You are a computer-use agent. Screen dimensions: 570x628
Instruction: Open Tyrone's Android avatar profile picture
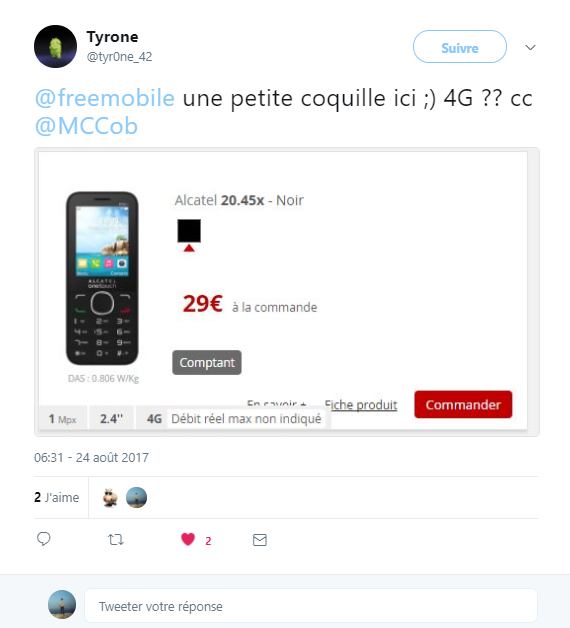point(55,46)
